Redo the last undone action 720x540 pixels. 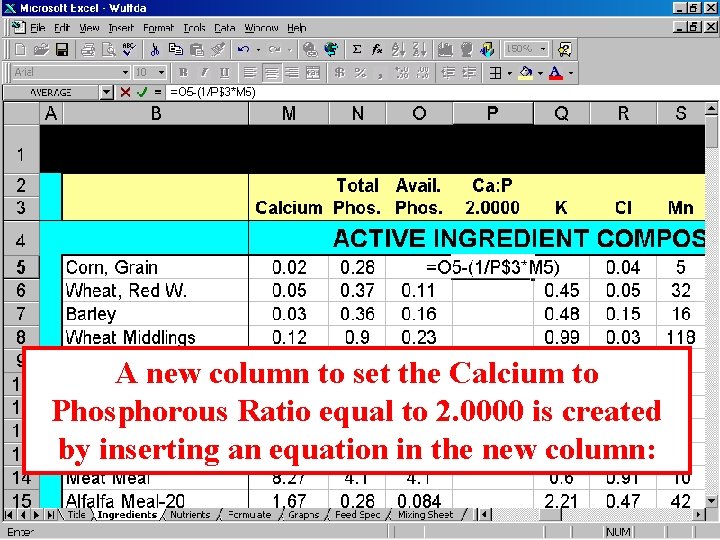(x=275, y=49)
